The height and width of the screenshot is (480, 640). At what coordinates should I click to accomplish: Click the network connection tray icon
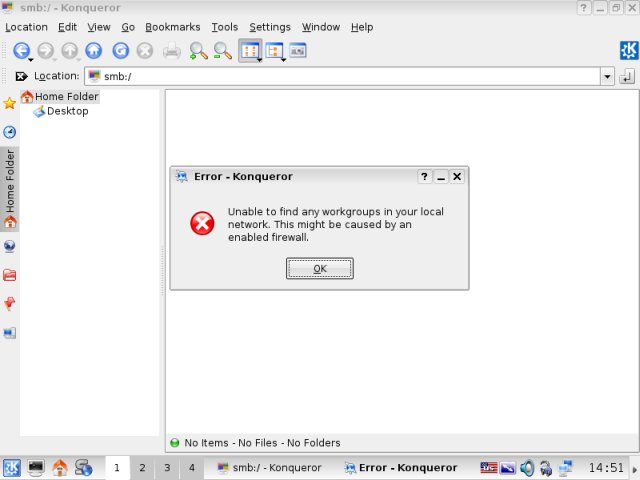pyautogui.click(x=566, y=468)
